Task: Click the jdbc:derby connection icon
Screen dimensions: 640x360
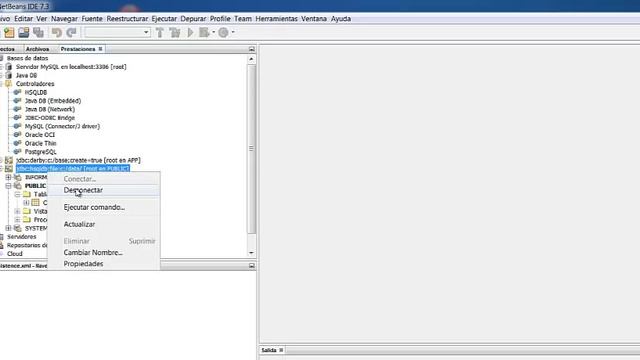Action: tap(9, 160)
